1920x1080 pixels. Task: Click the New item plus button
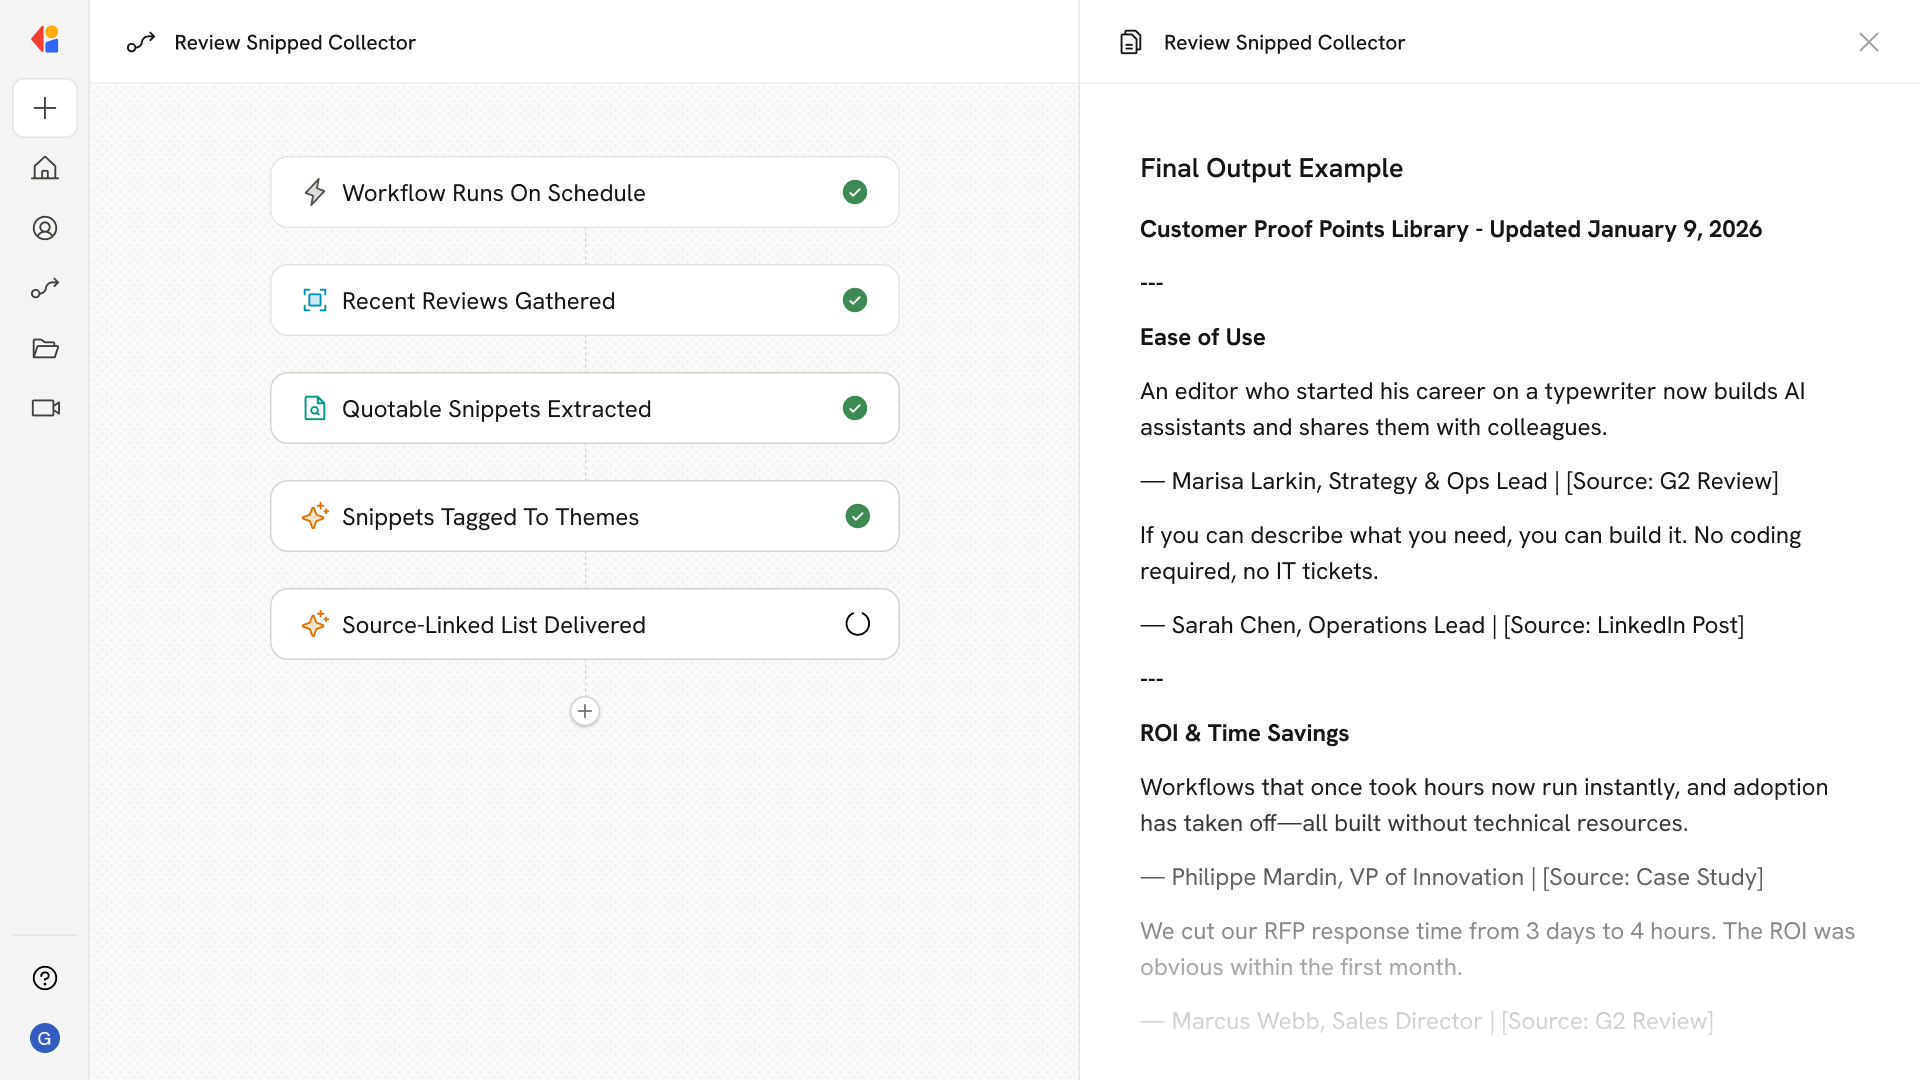[45, 108]
